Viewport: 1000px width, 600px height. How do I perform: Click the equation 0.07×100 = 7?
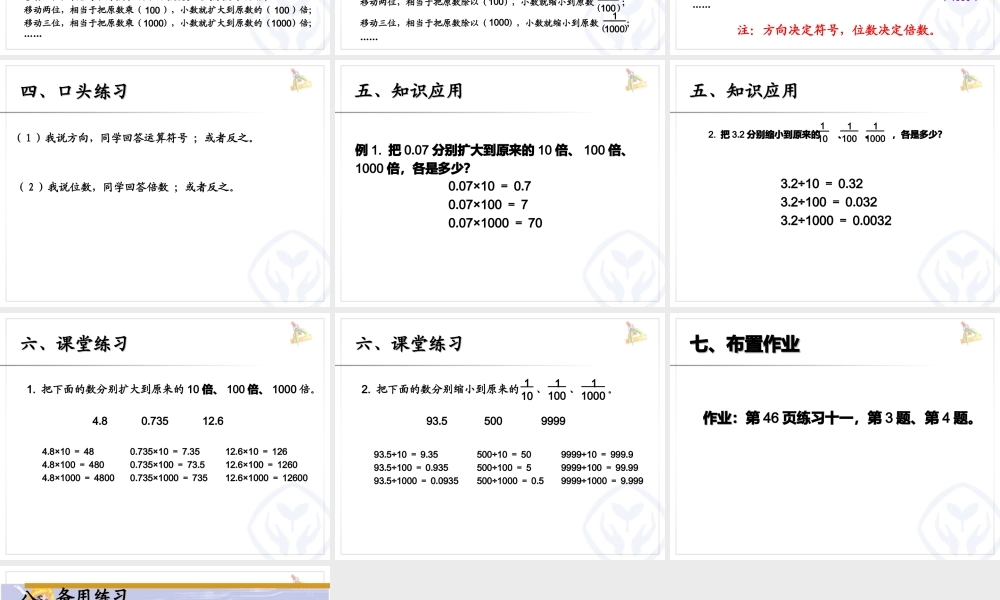coord(488,205)
